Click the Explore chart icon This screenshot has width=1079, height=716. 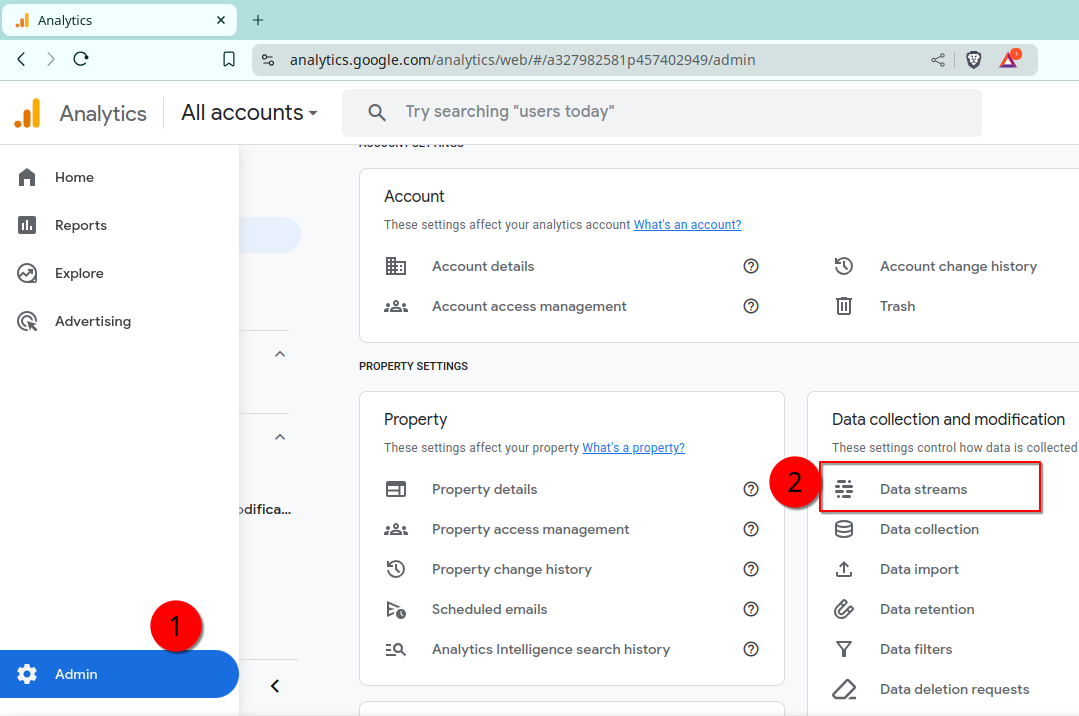27,273
